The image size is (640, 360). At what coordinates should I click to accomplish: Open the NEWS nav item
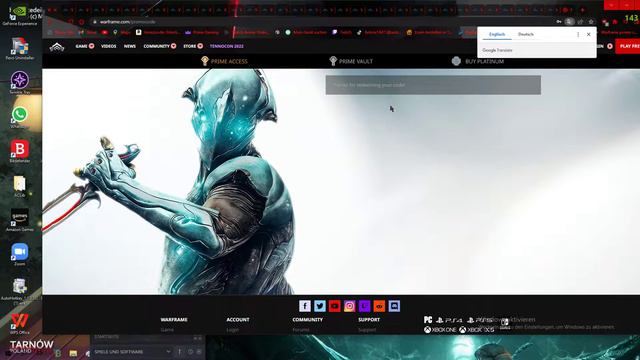click(130, 46)
